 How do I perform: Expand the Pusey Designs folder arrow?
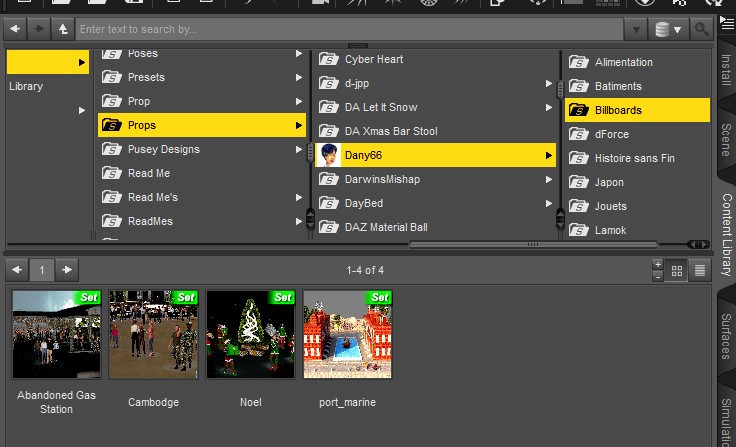pyautogui.click(x=299, y=149)
